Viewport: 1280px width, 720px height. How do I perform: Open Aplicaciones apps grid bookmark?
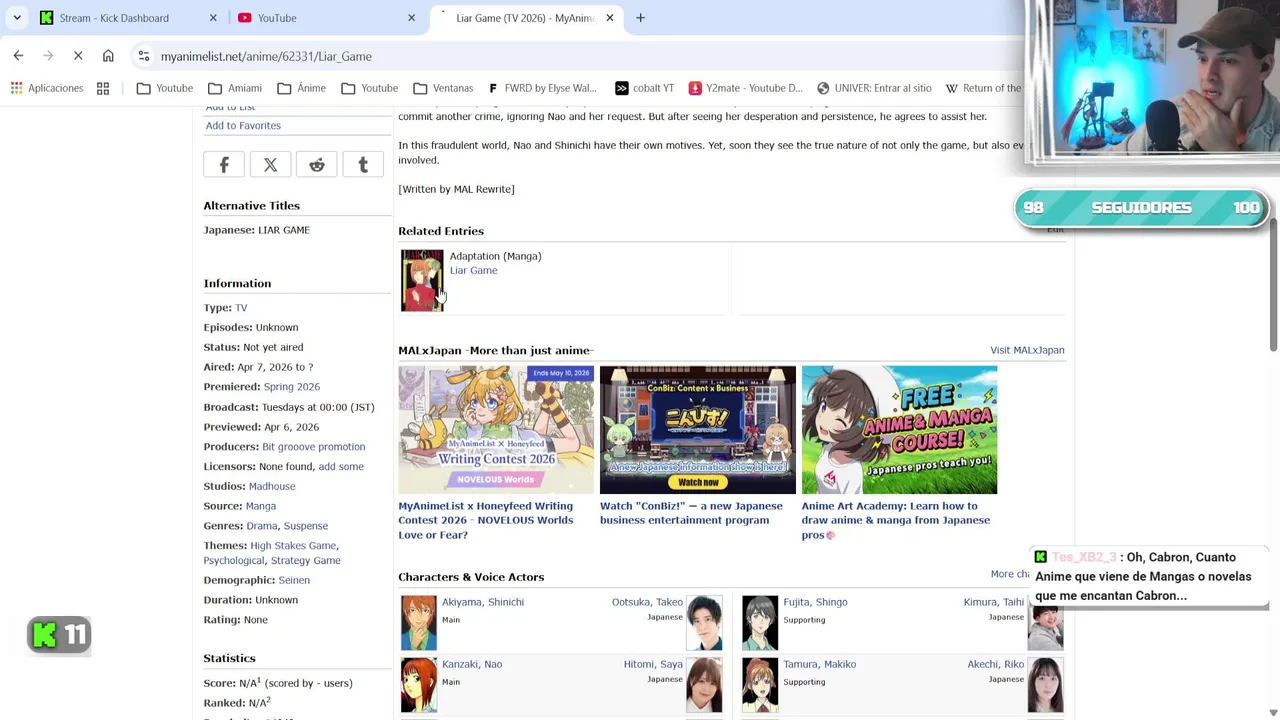click(47, 88)
